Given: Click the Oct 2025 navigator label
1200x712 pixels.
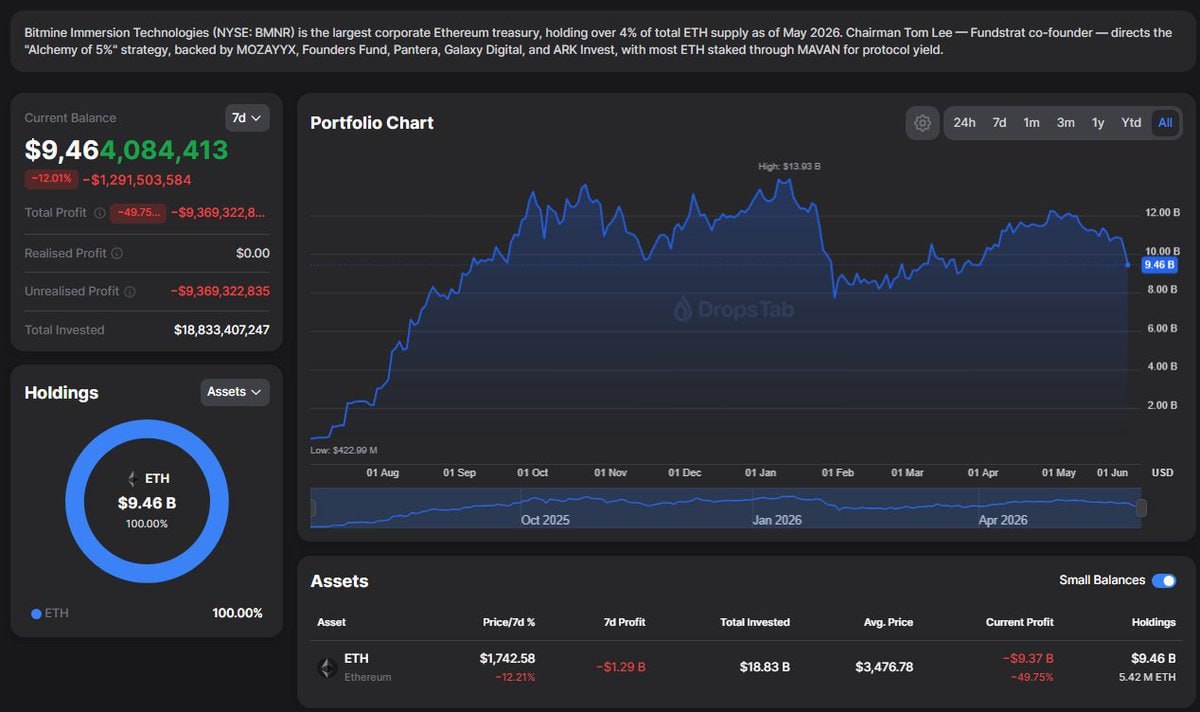Looking at the screenshot, I should tap(545, 520).
